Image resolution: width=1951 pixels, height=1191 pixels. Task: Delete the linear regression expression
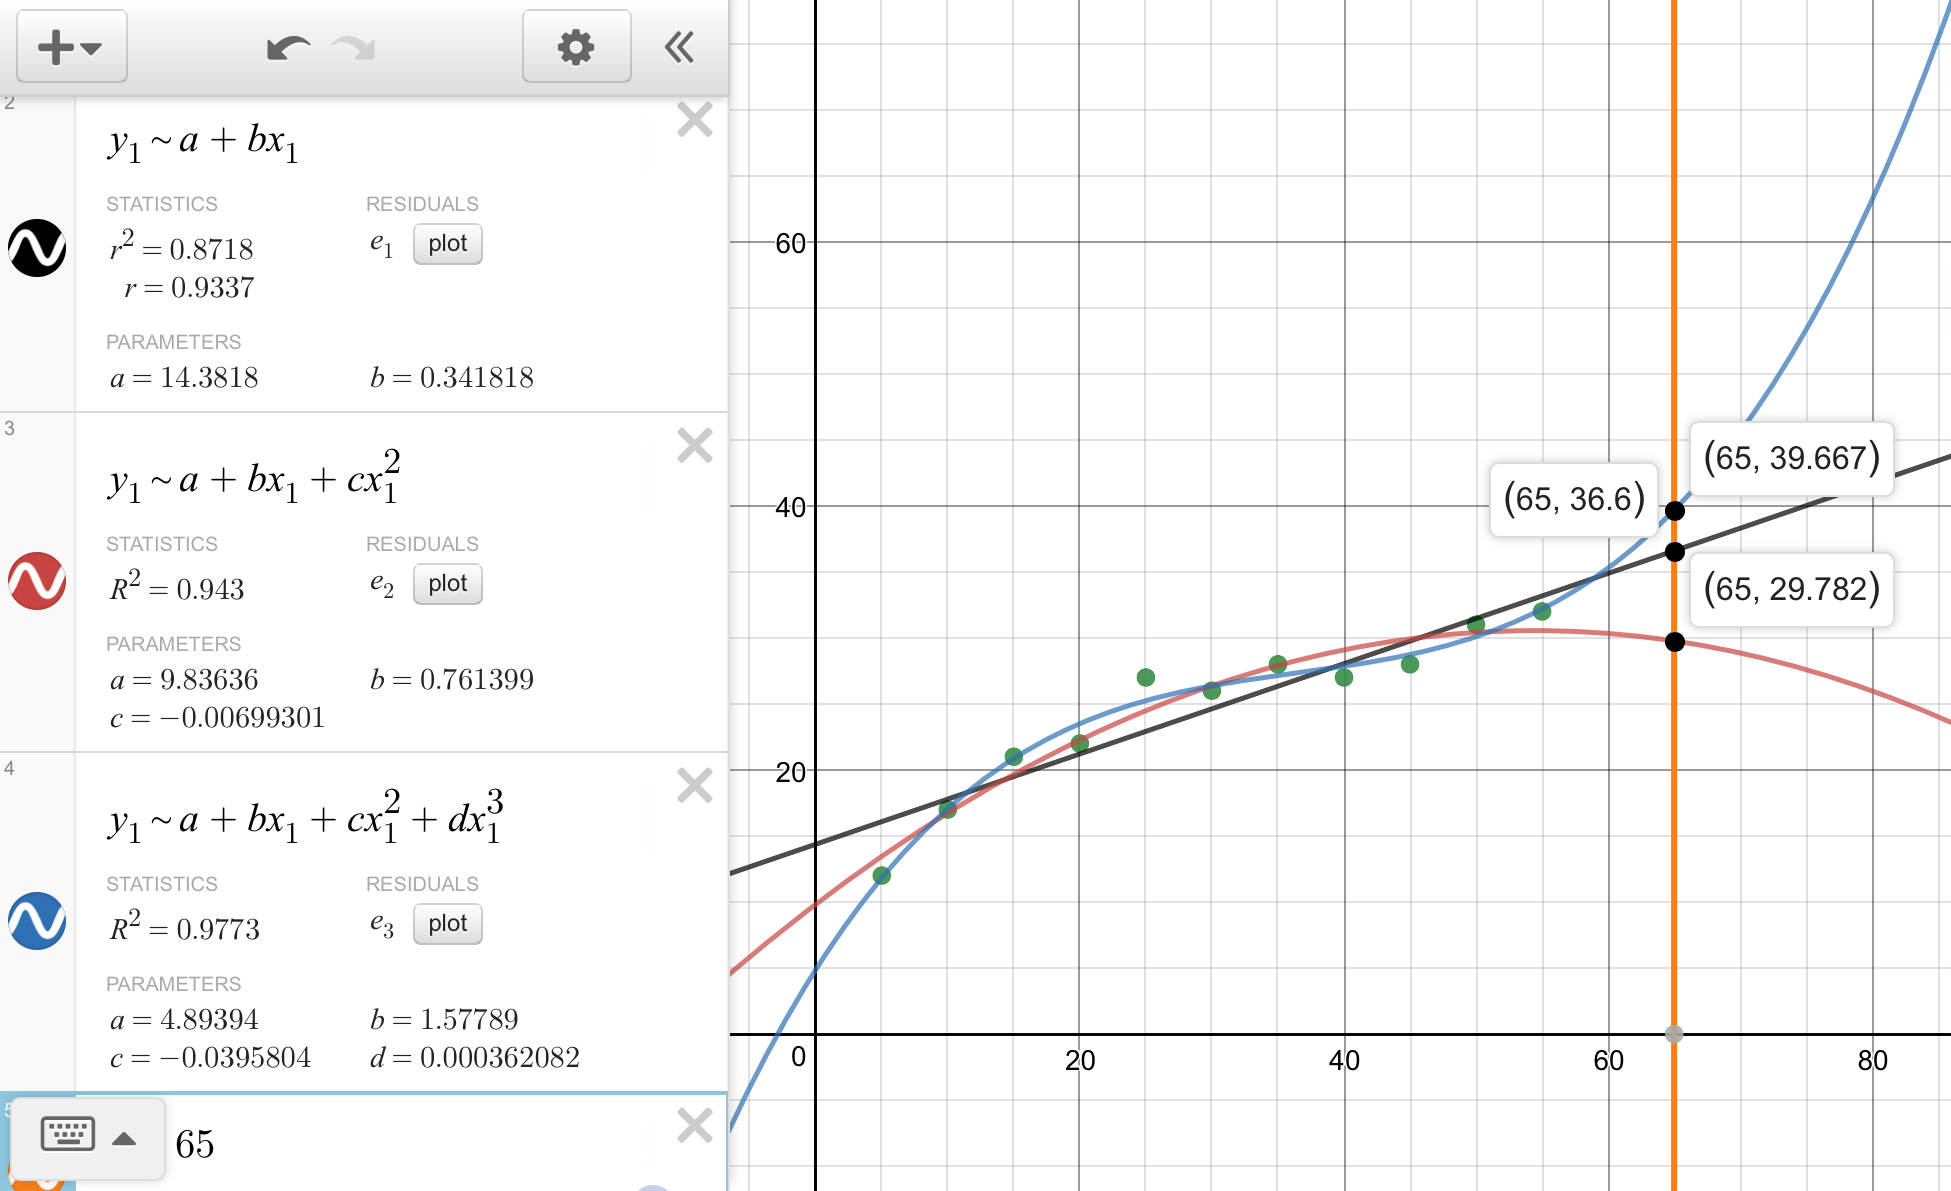694,120
